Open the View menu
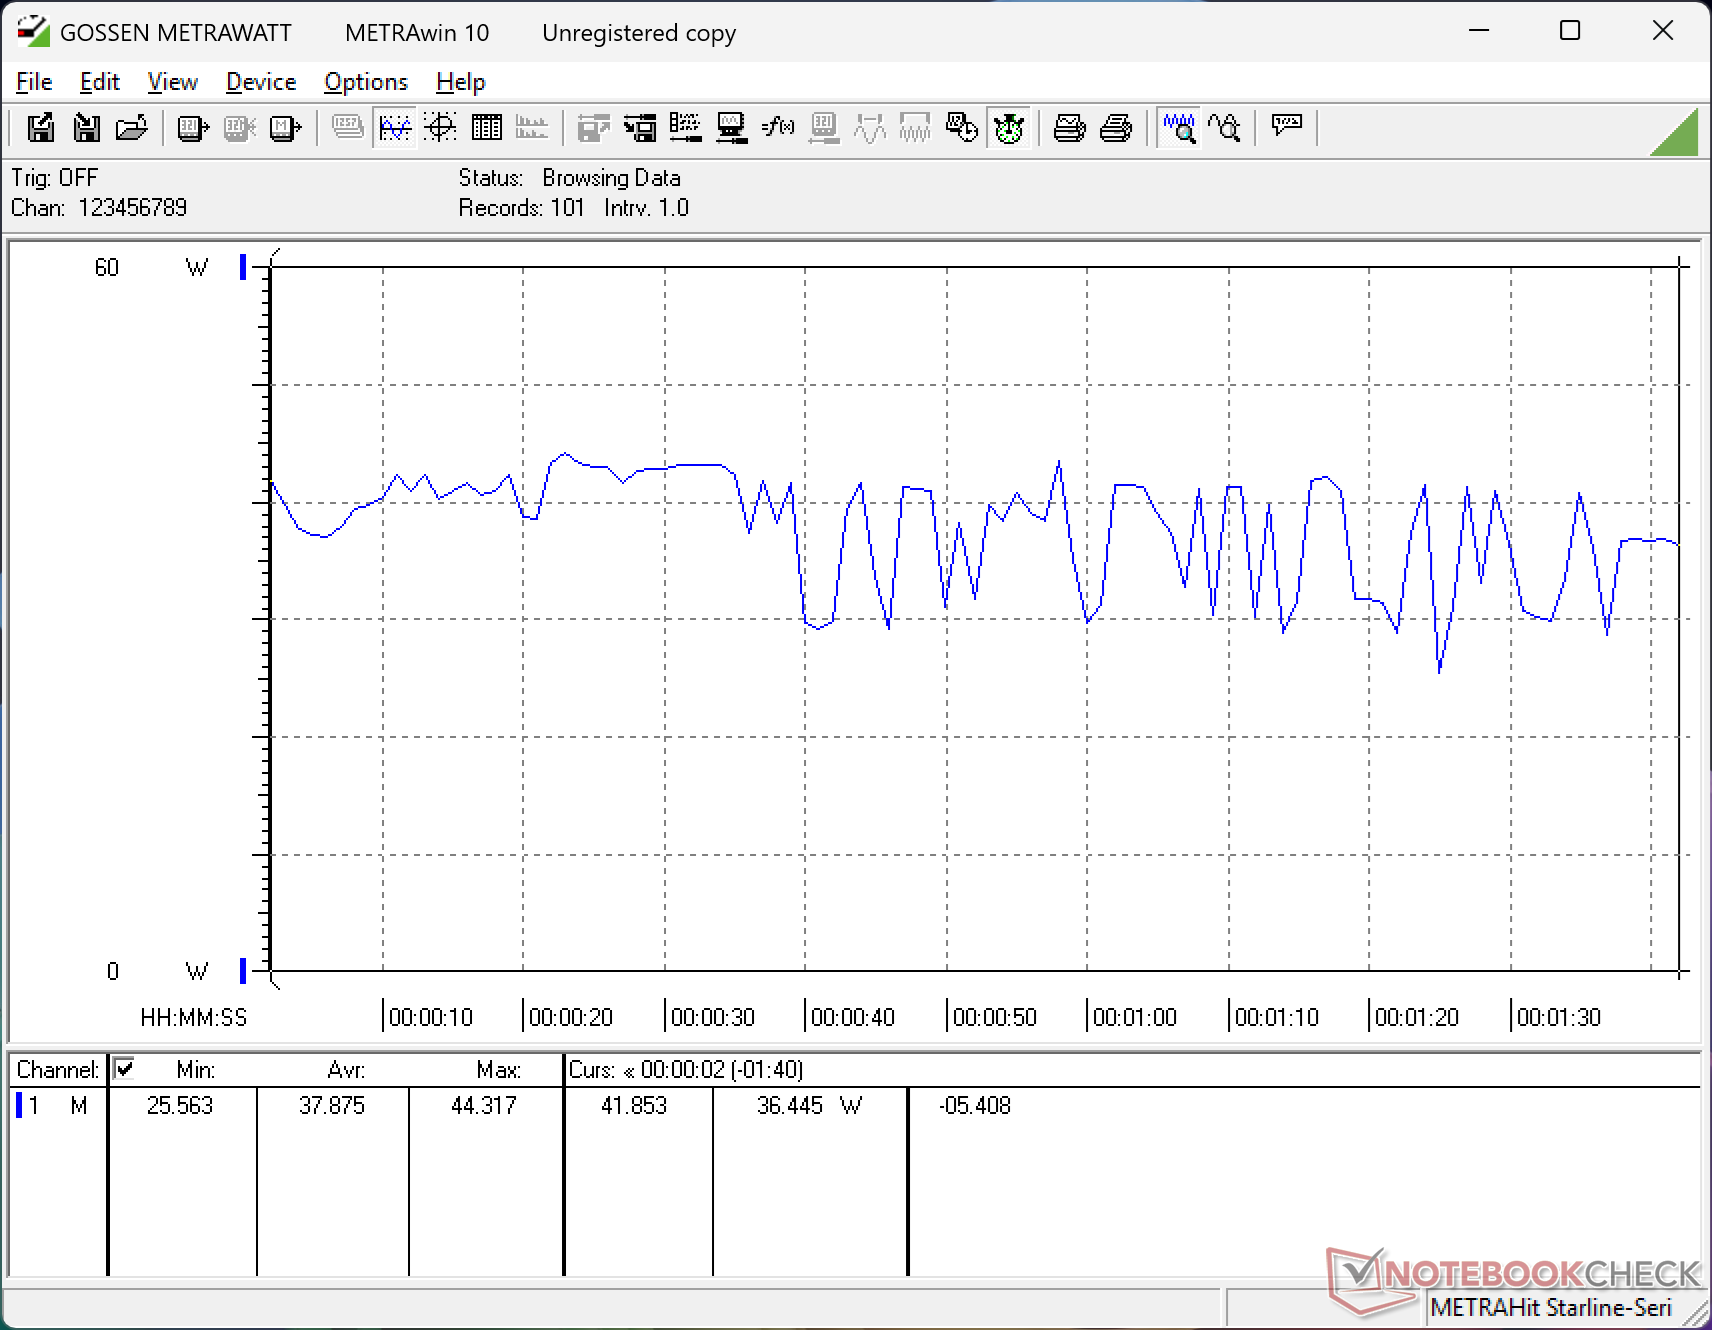Image resolution: width=1712 pixels, height=1330 pixels. point(172,82)
